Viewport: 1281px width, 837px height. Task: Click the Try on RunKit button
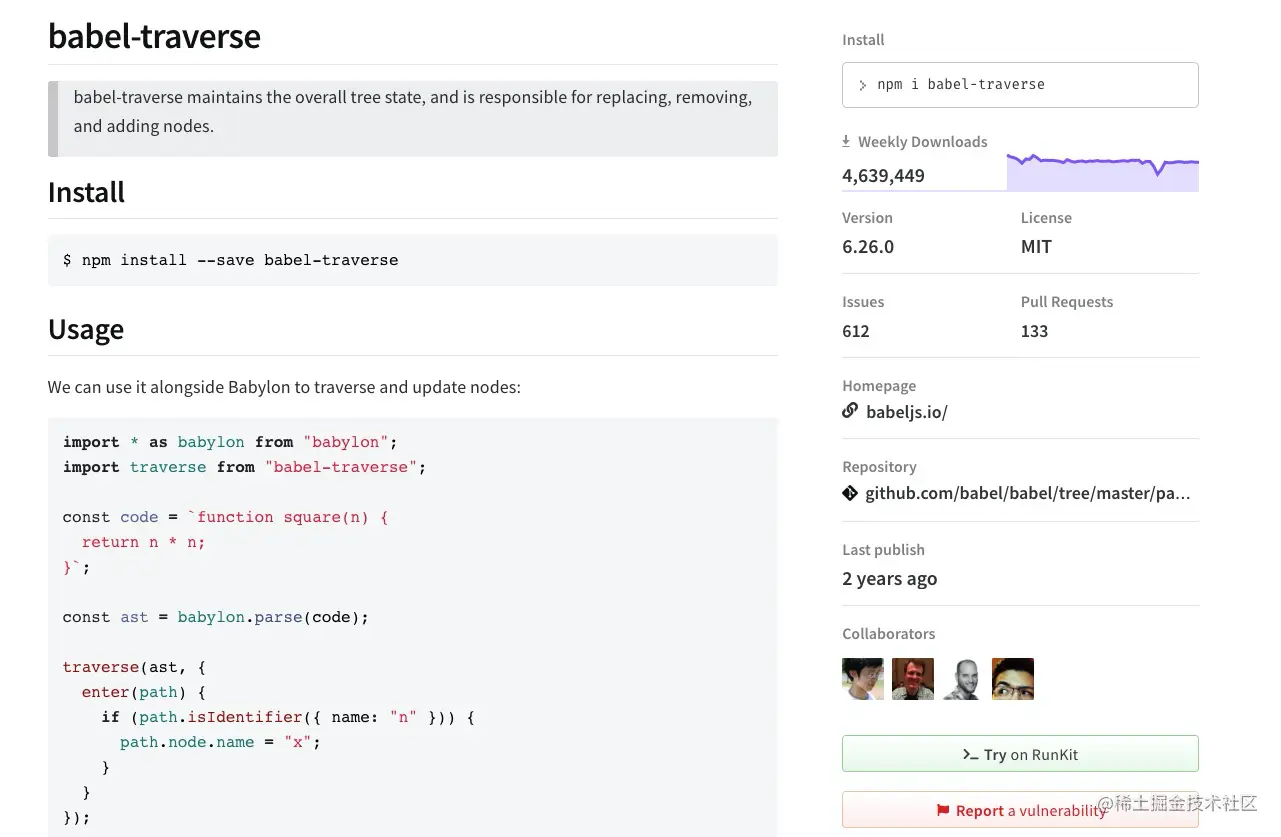(1020, 754)
